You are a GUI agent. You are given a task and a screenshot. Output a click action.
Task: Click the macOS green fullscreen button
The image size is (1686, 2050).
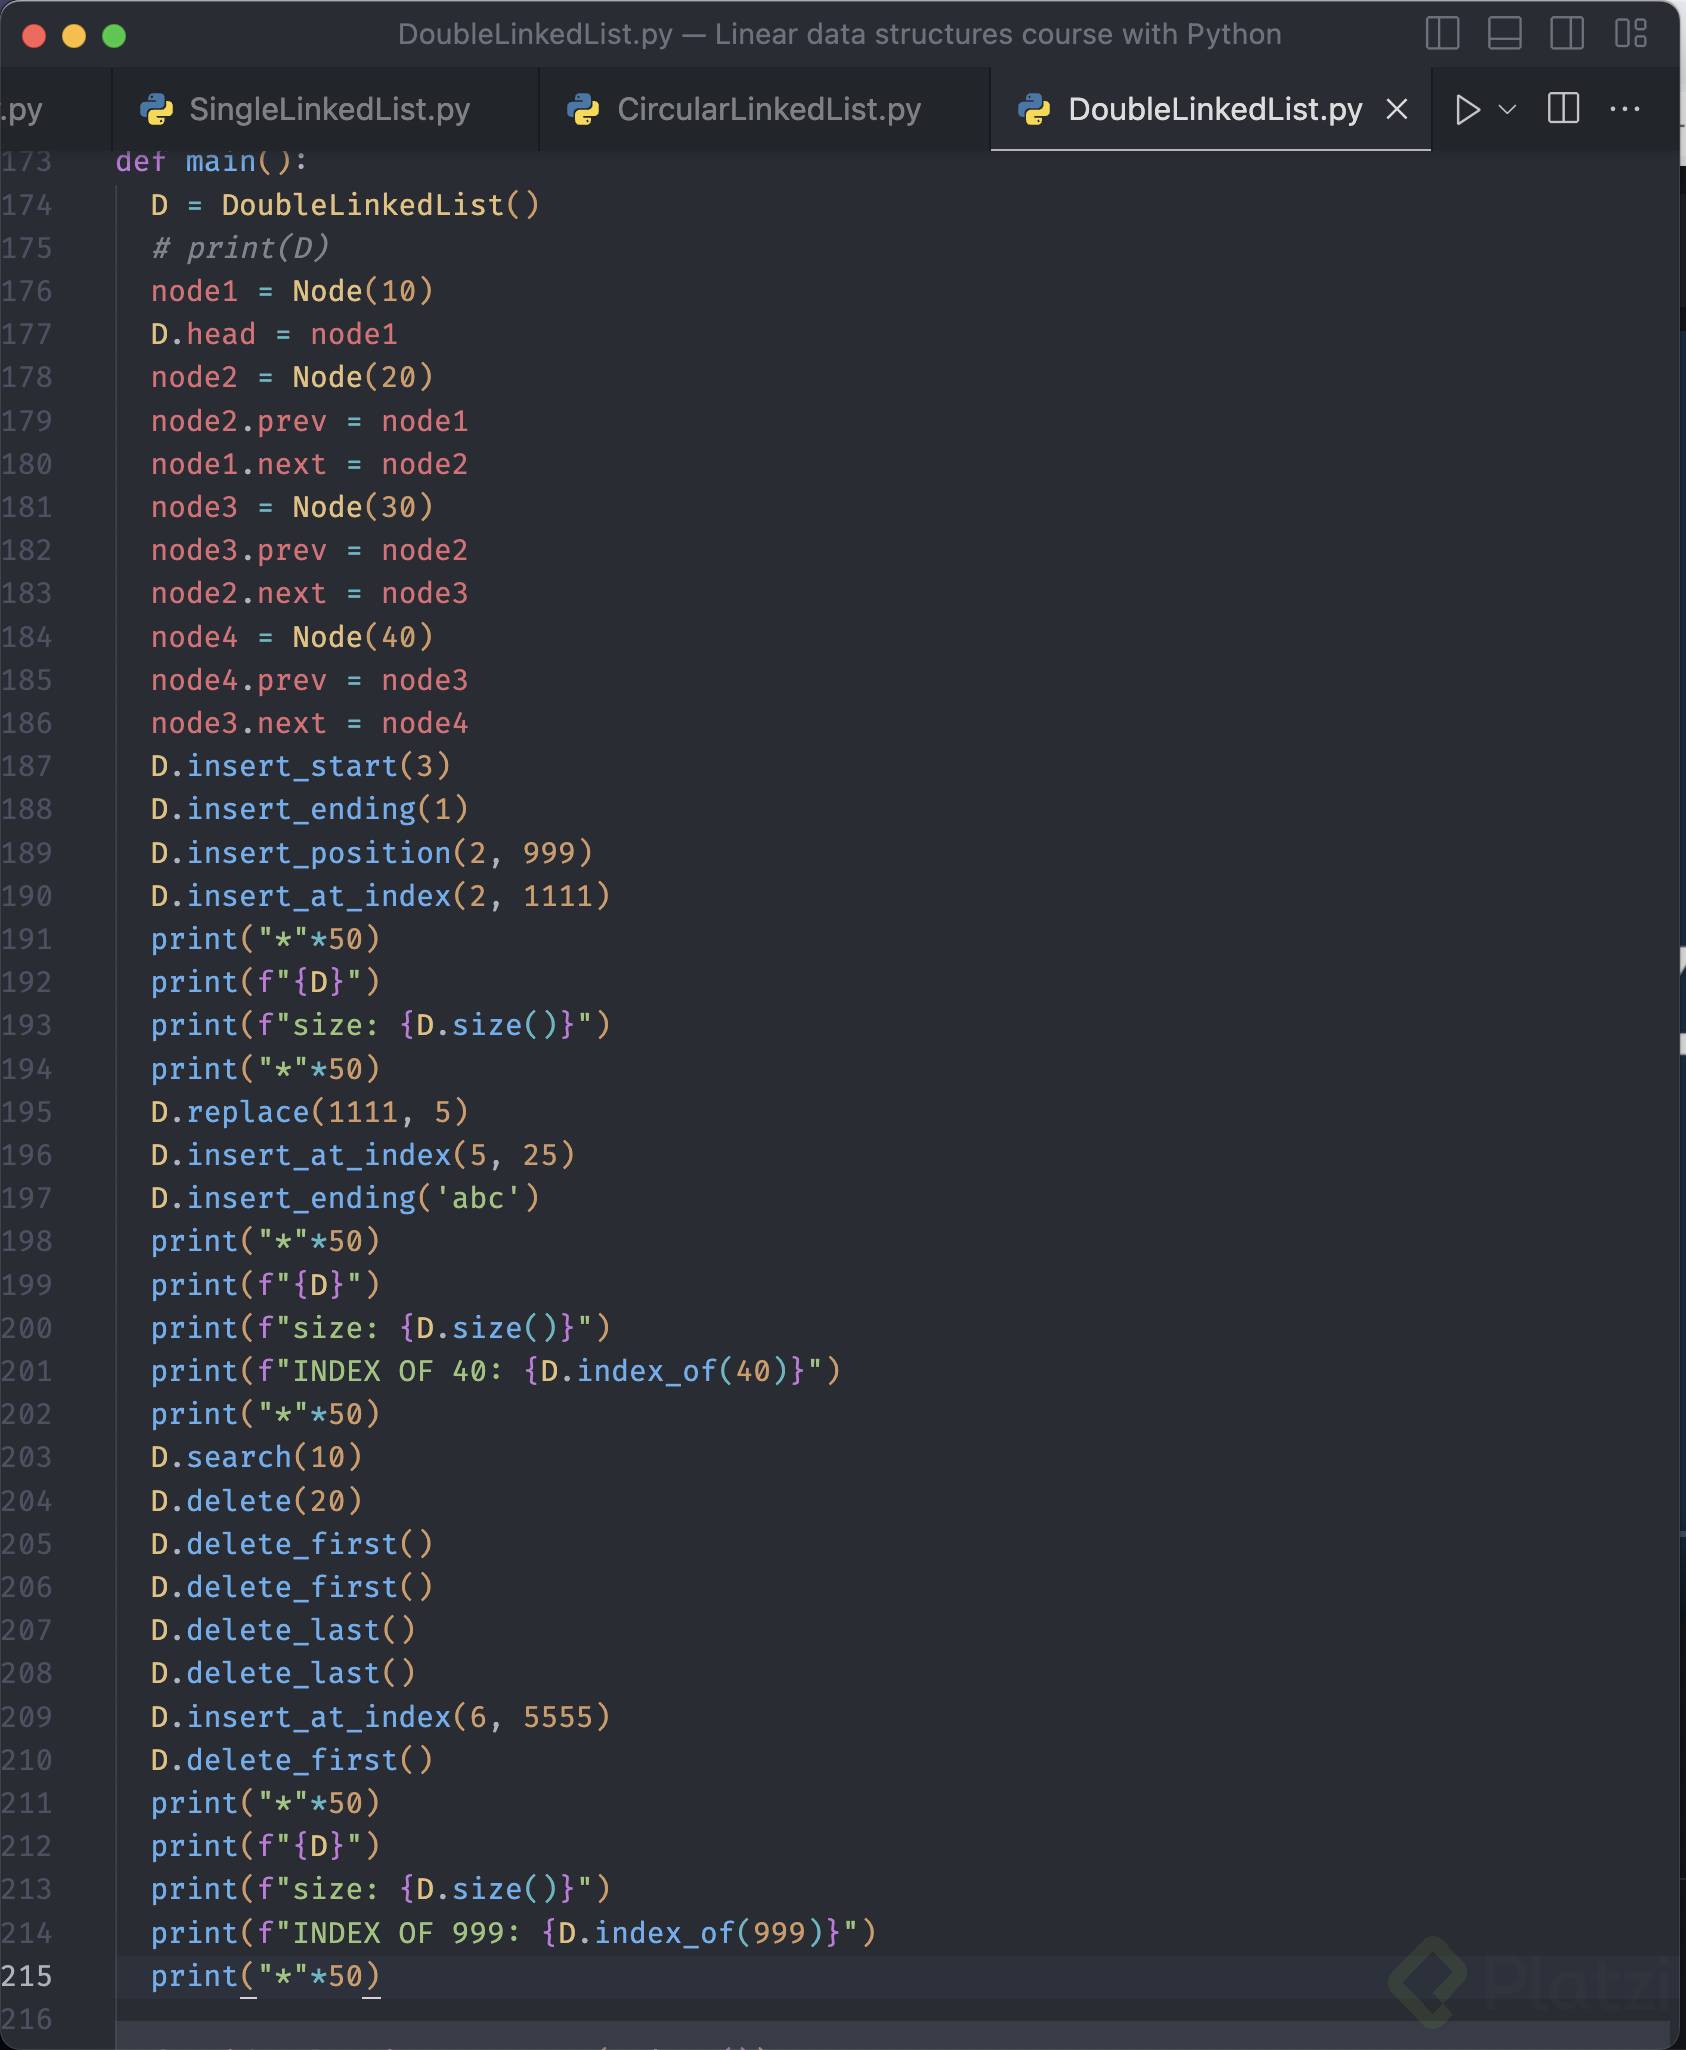(114, 36)
